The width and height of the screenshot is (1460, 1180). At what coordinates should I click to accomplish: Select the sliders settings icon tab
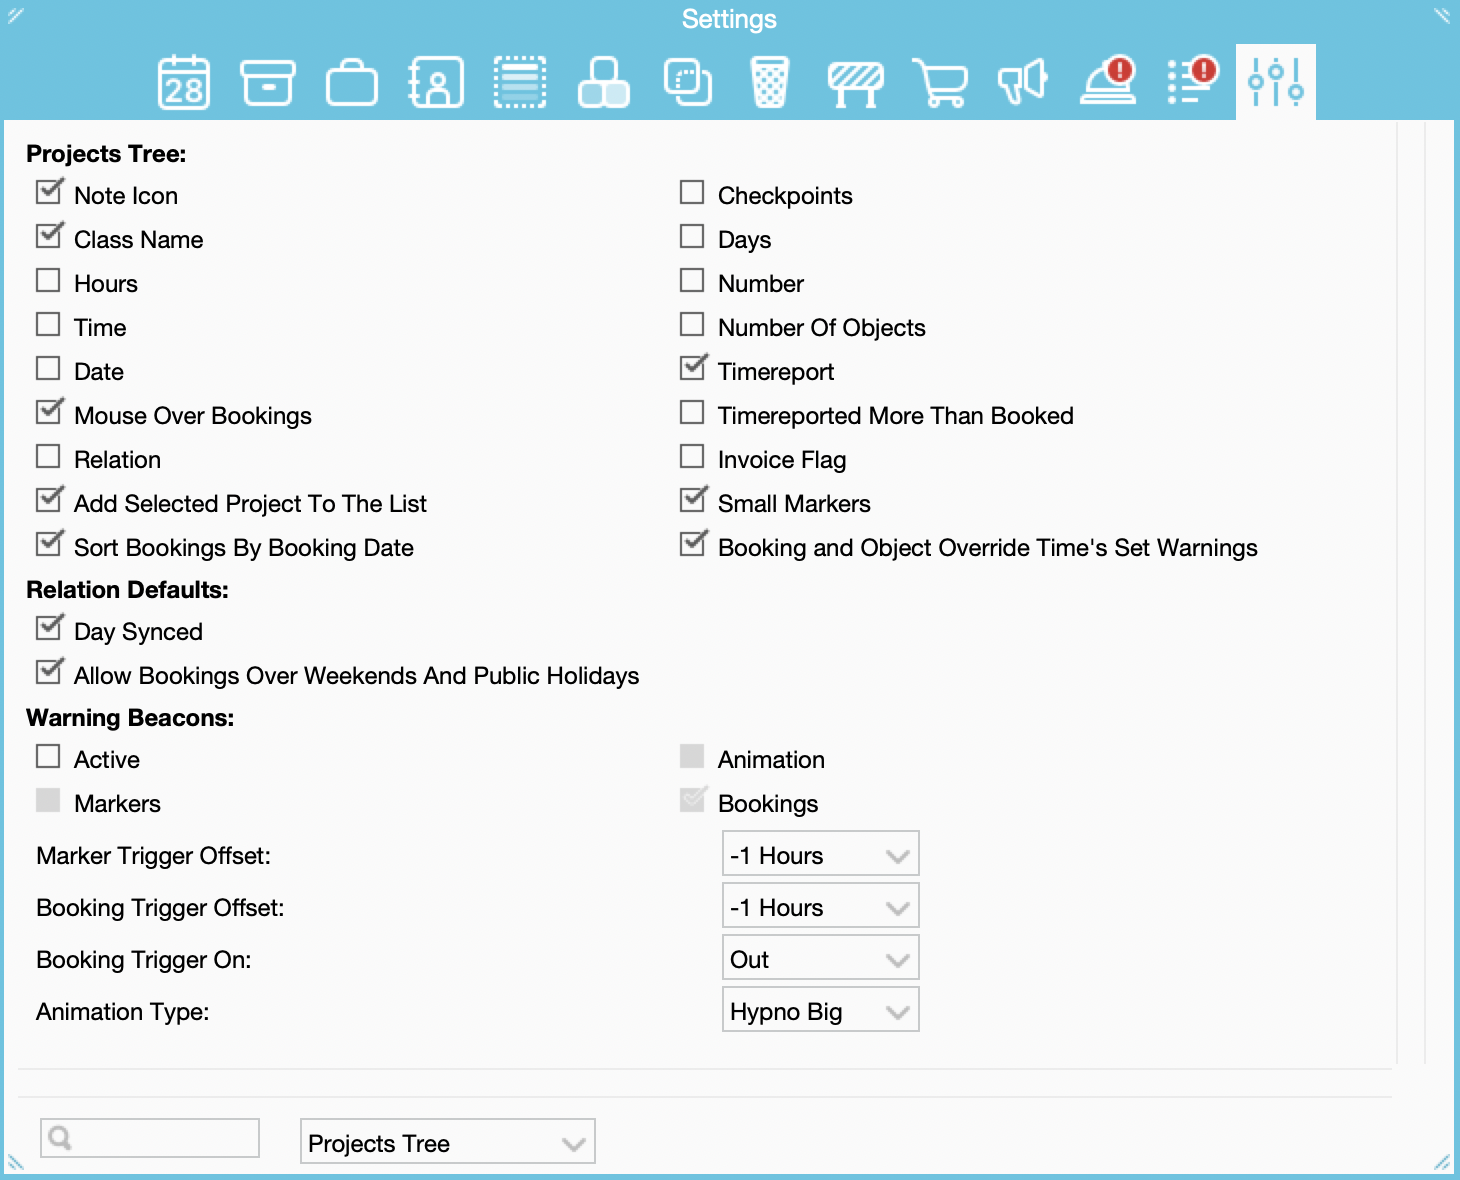coord(1276,82)
